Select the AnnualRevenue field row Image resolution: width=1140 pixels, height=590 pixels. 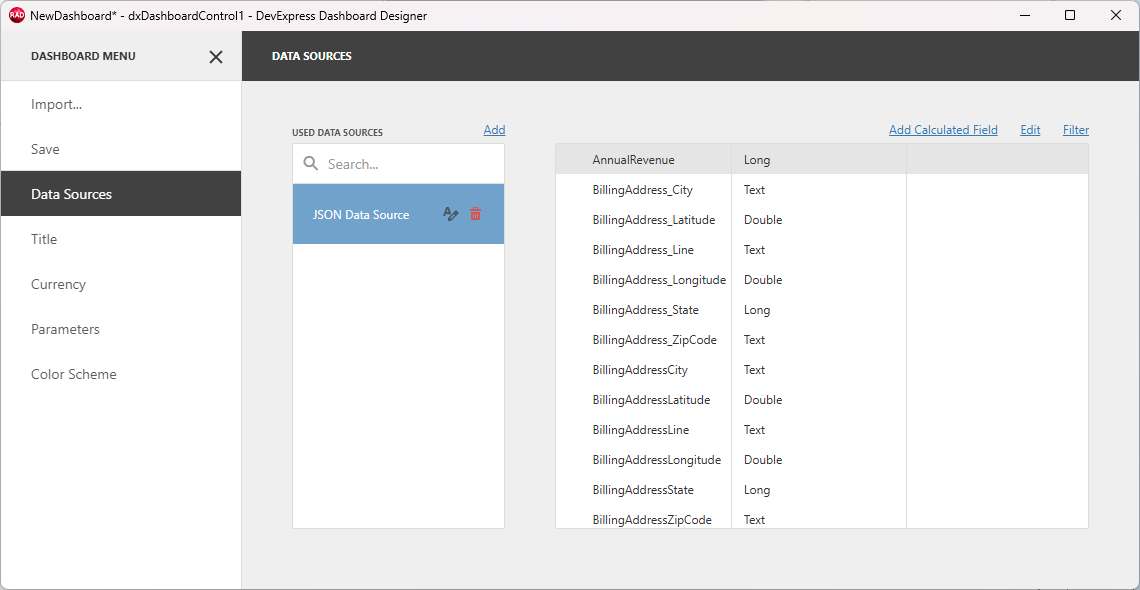(x=634, y=159)
